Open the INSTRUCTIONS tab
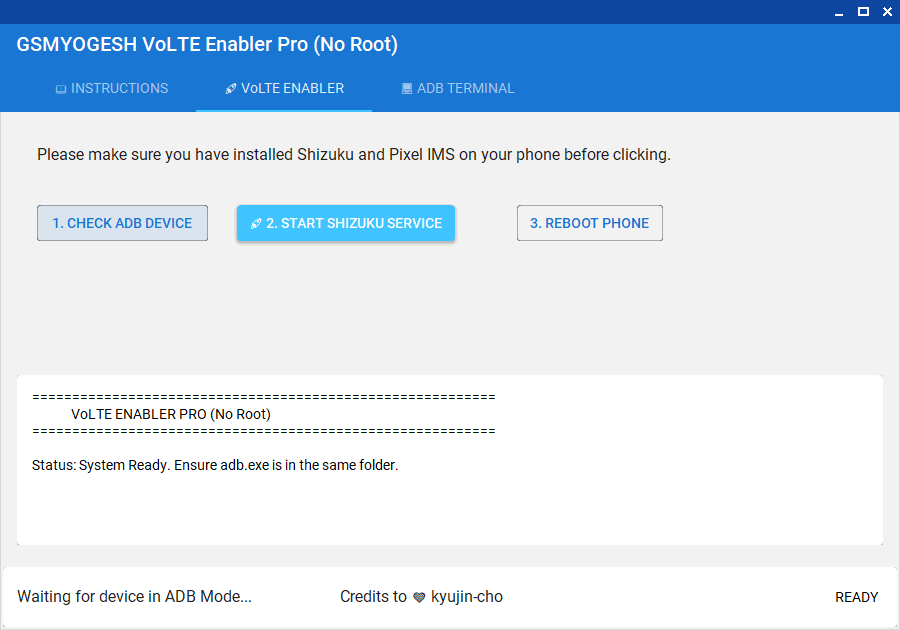900x630 pixels. 111,88
